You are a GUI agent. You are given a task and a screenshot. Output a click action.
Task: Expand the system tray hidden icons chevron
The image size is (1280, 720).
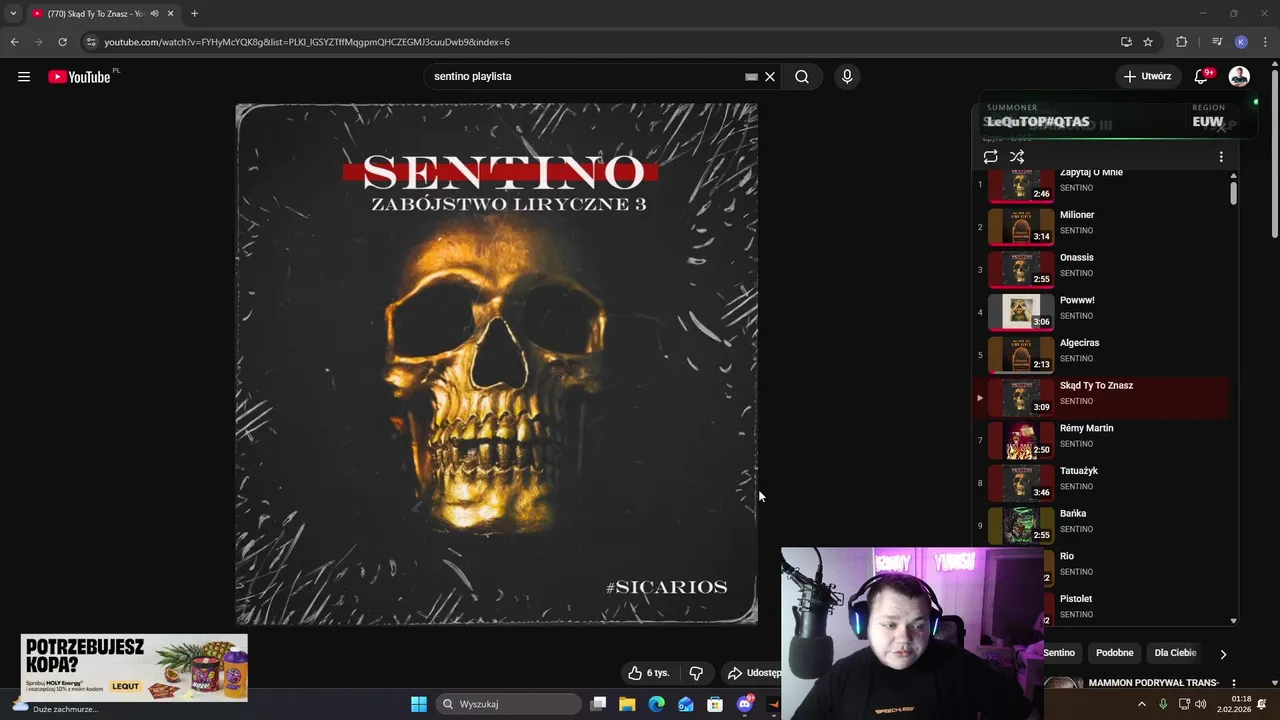pyautogui.click(x=1142, y=704)
